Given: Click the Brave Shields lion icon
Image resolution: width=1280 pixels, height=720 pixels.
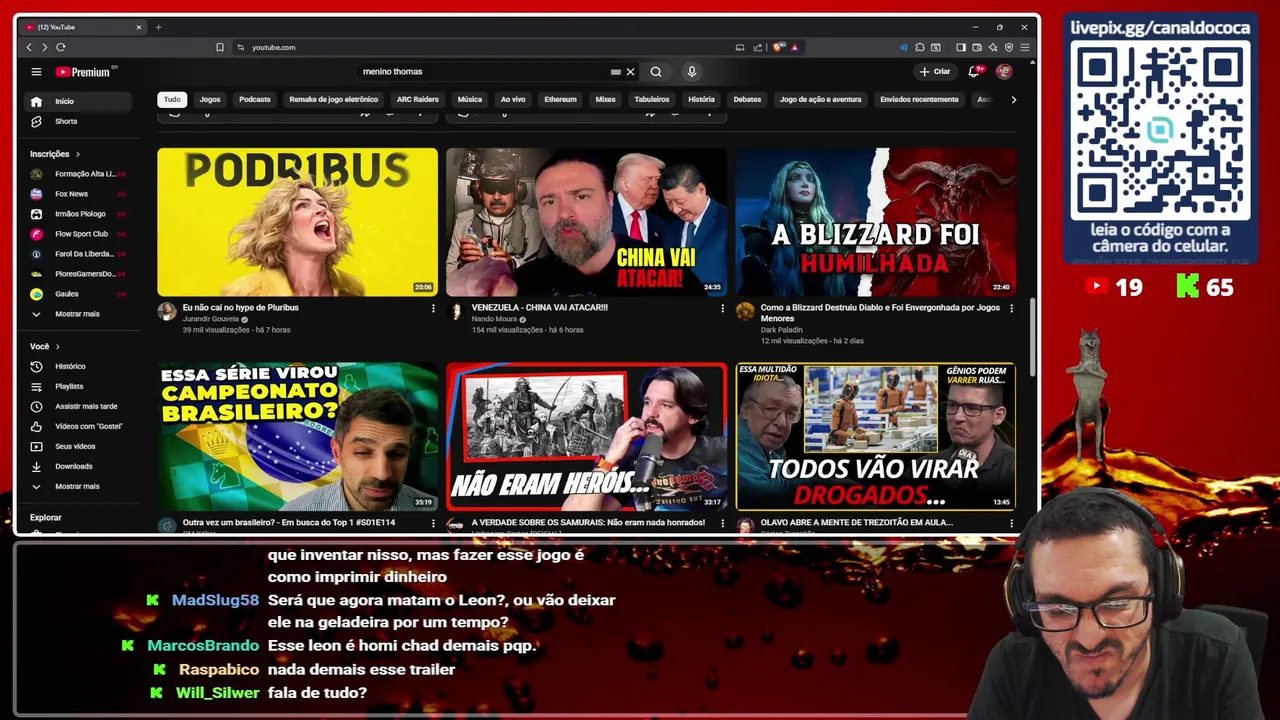Looking at the screenshot, I should (779, 47).
